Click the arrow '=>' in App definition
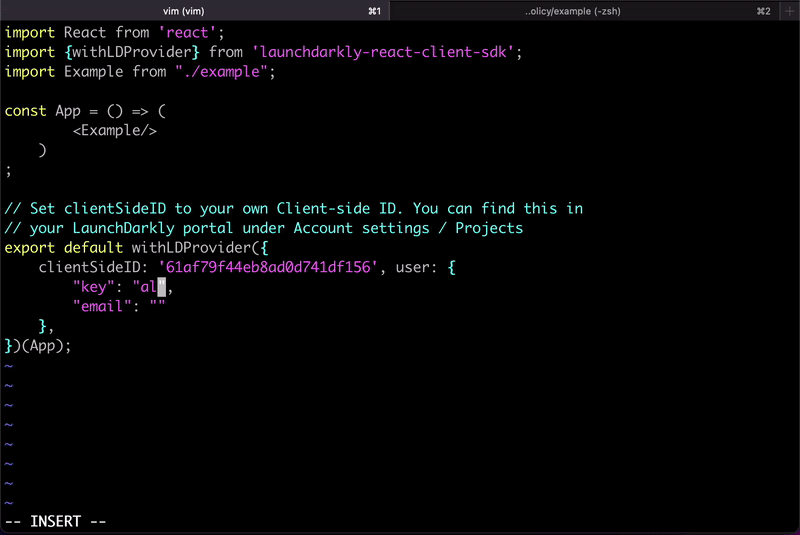This screenshot has height=535, width=800. click(x=140, y=111)
